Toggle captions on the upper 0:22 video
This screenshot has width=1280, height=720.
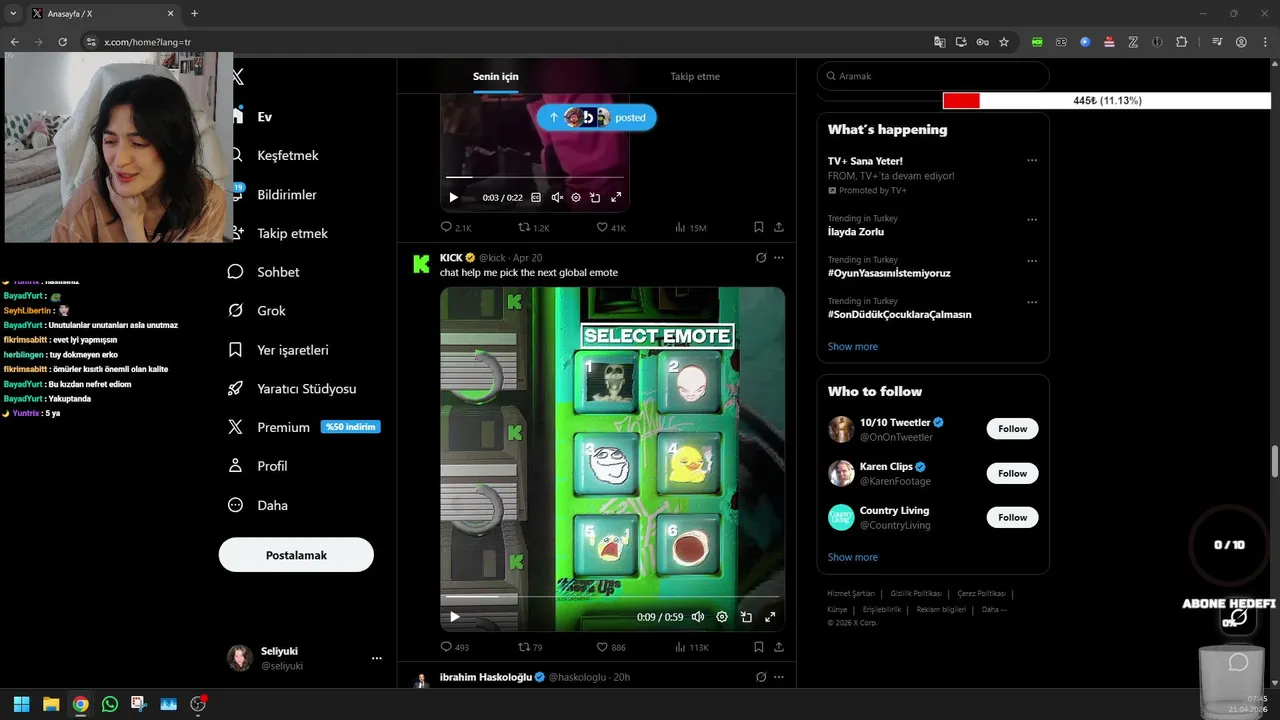tap(536, 198)
